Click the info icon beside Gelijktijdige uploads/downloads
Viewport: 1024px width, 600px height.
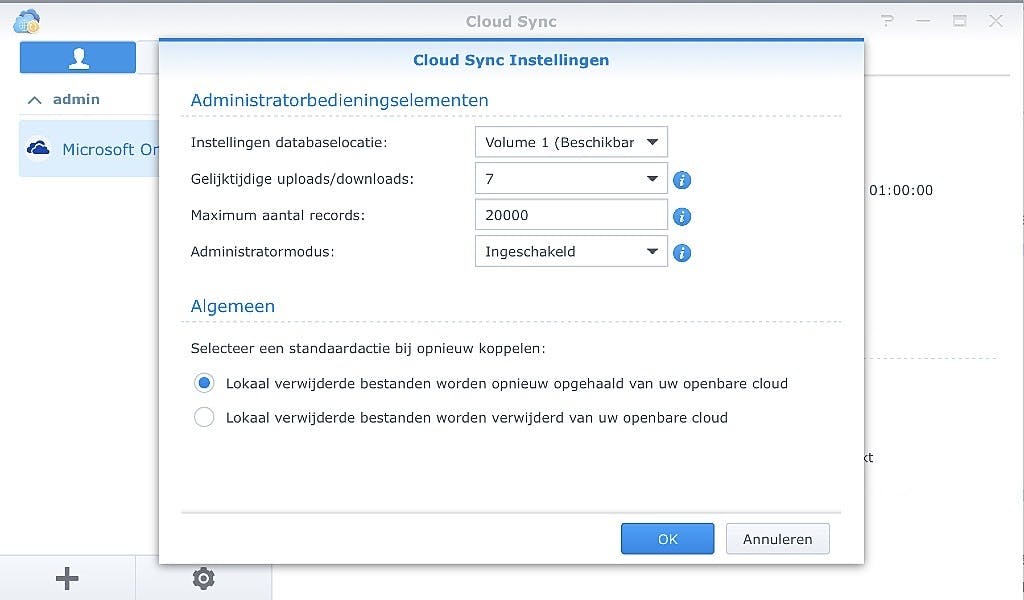[682, 179]
